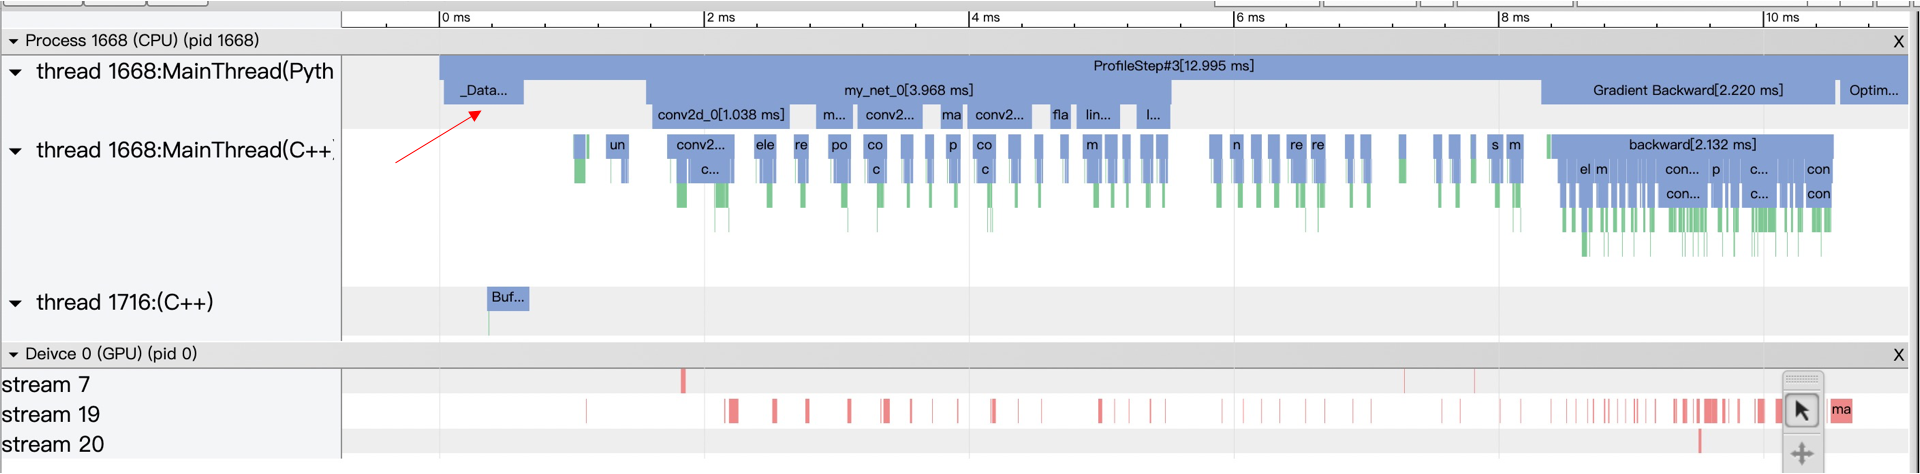Select the arrow selection tool
This screenshot has height=474, width=1920.
click(1802, 411)
